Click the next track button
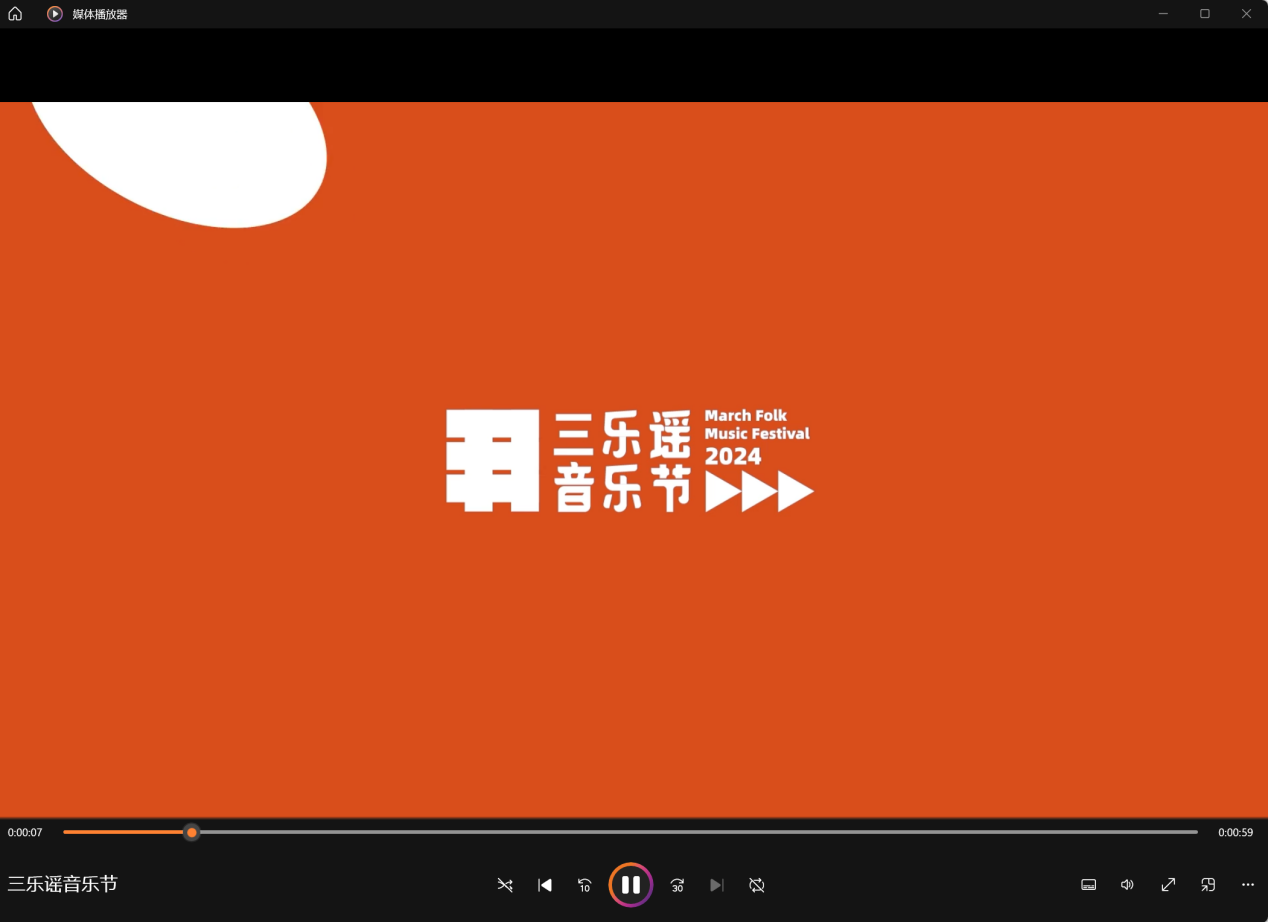 (716, 885)
